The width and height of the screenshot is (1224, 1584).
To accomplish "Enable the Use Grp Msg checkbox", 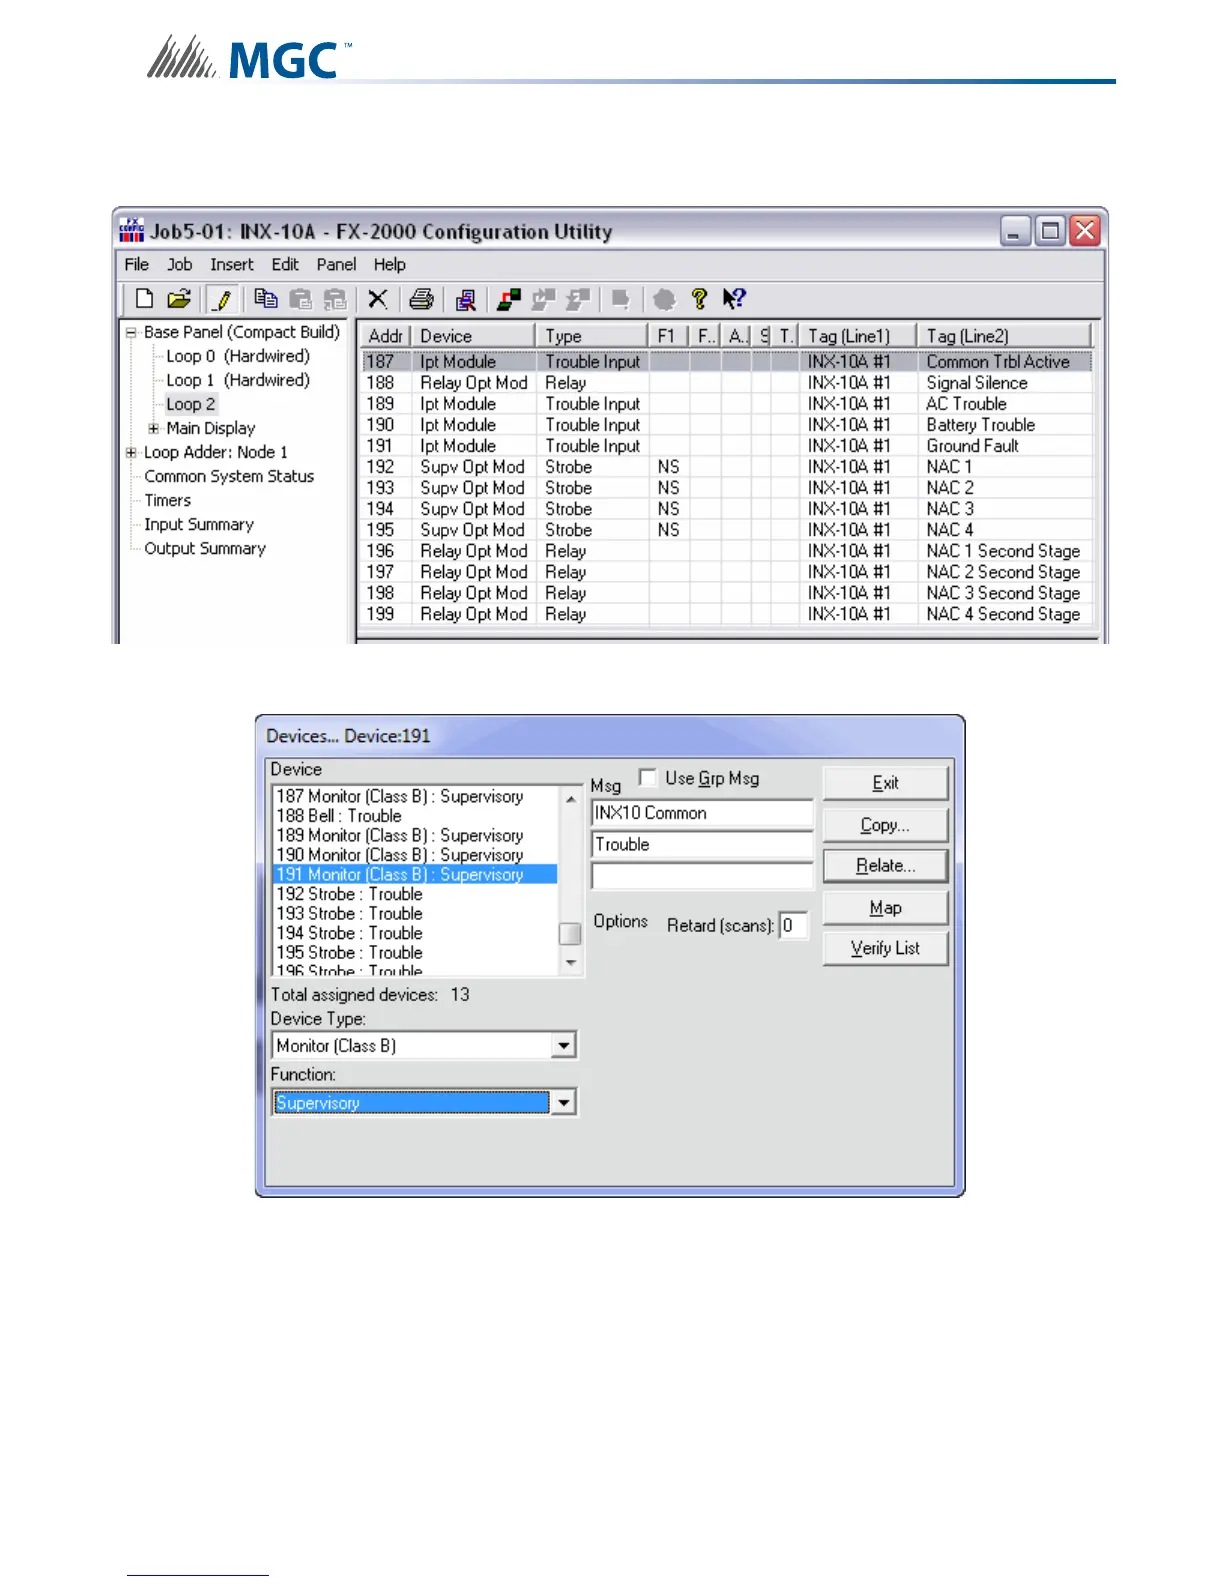I will 648,778.
